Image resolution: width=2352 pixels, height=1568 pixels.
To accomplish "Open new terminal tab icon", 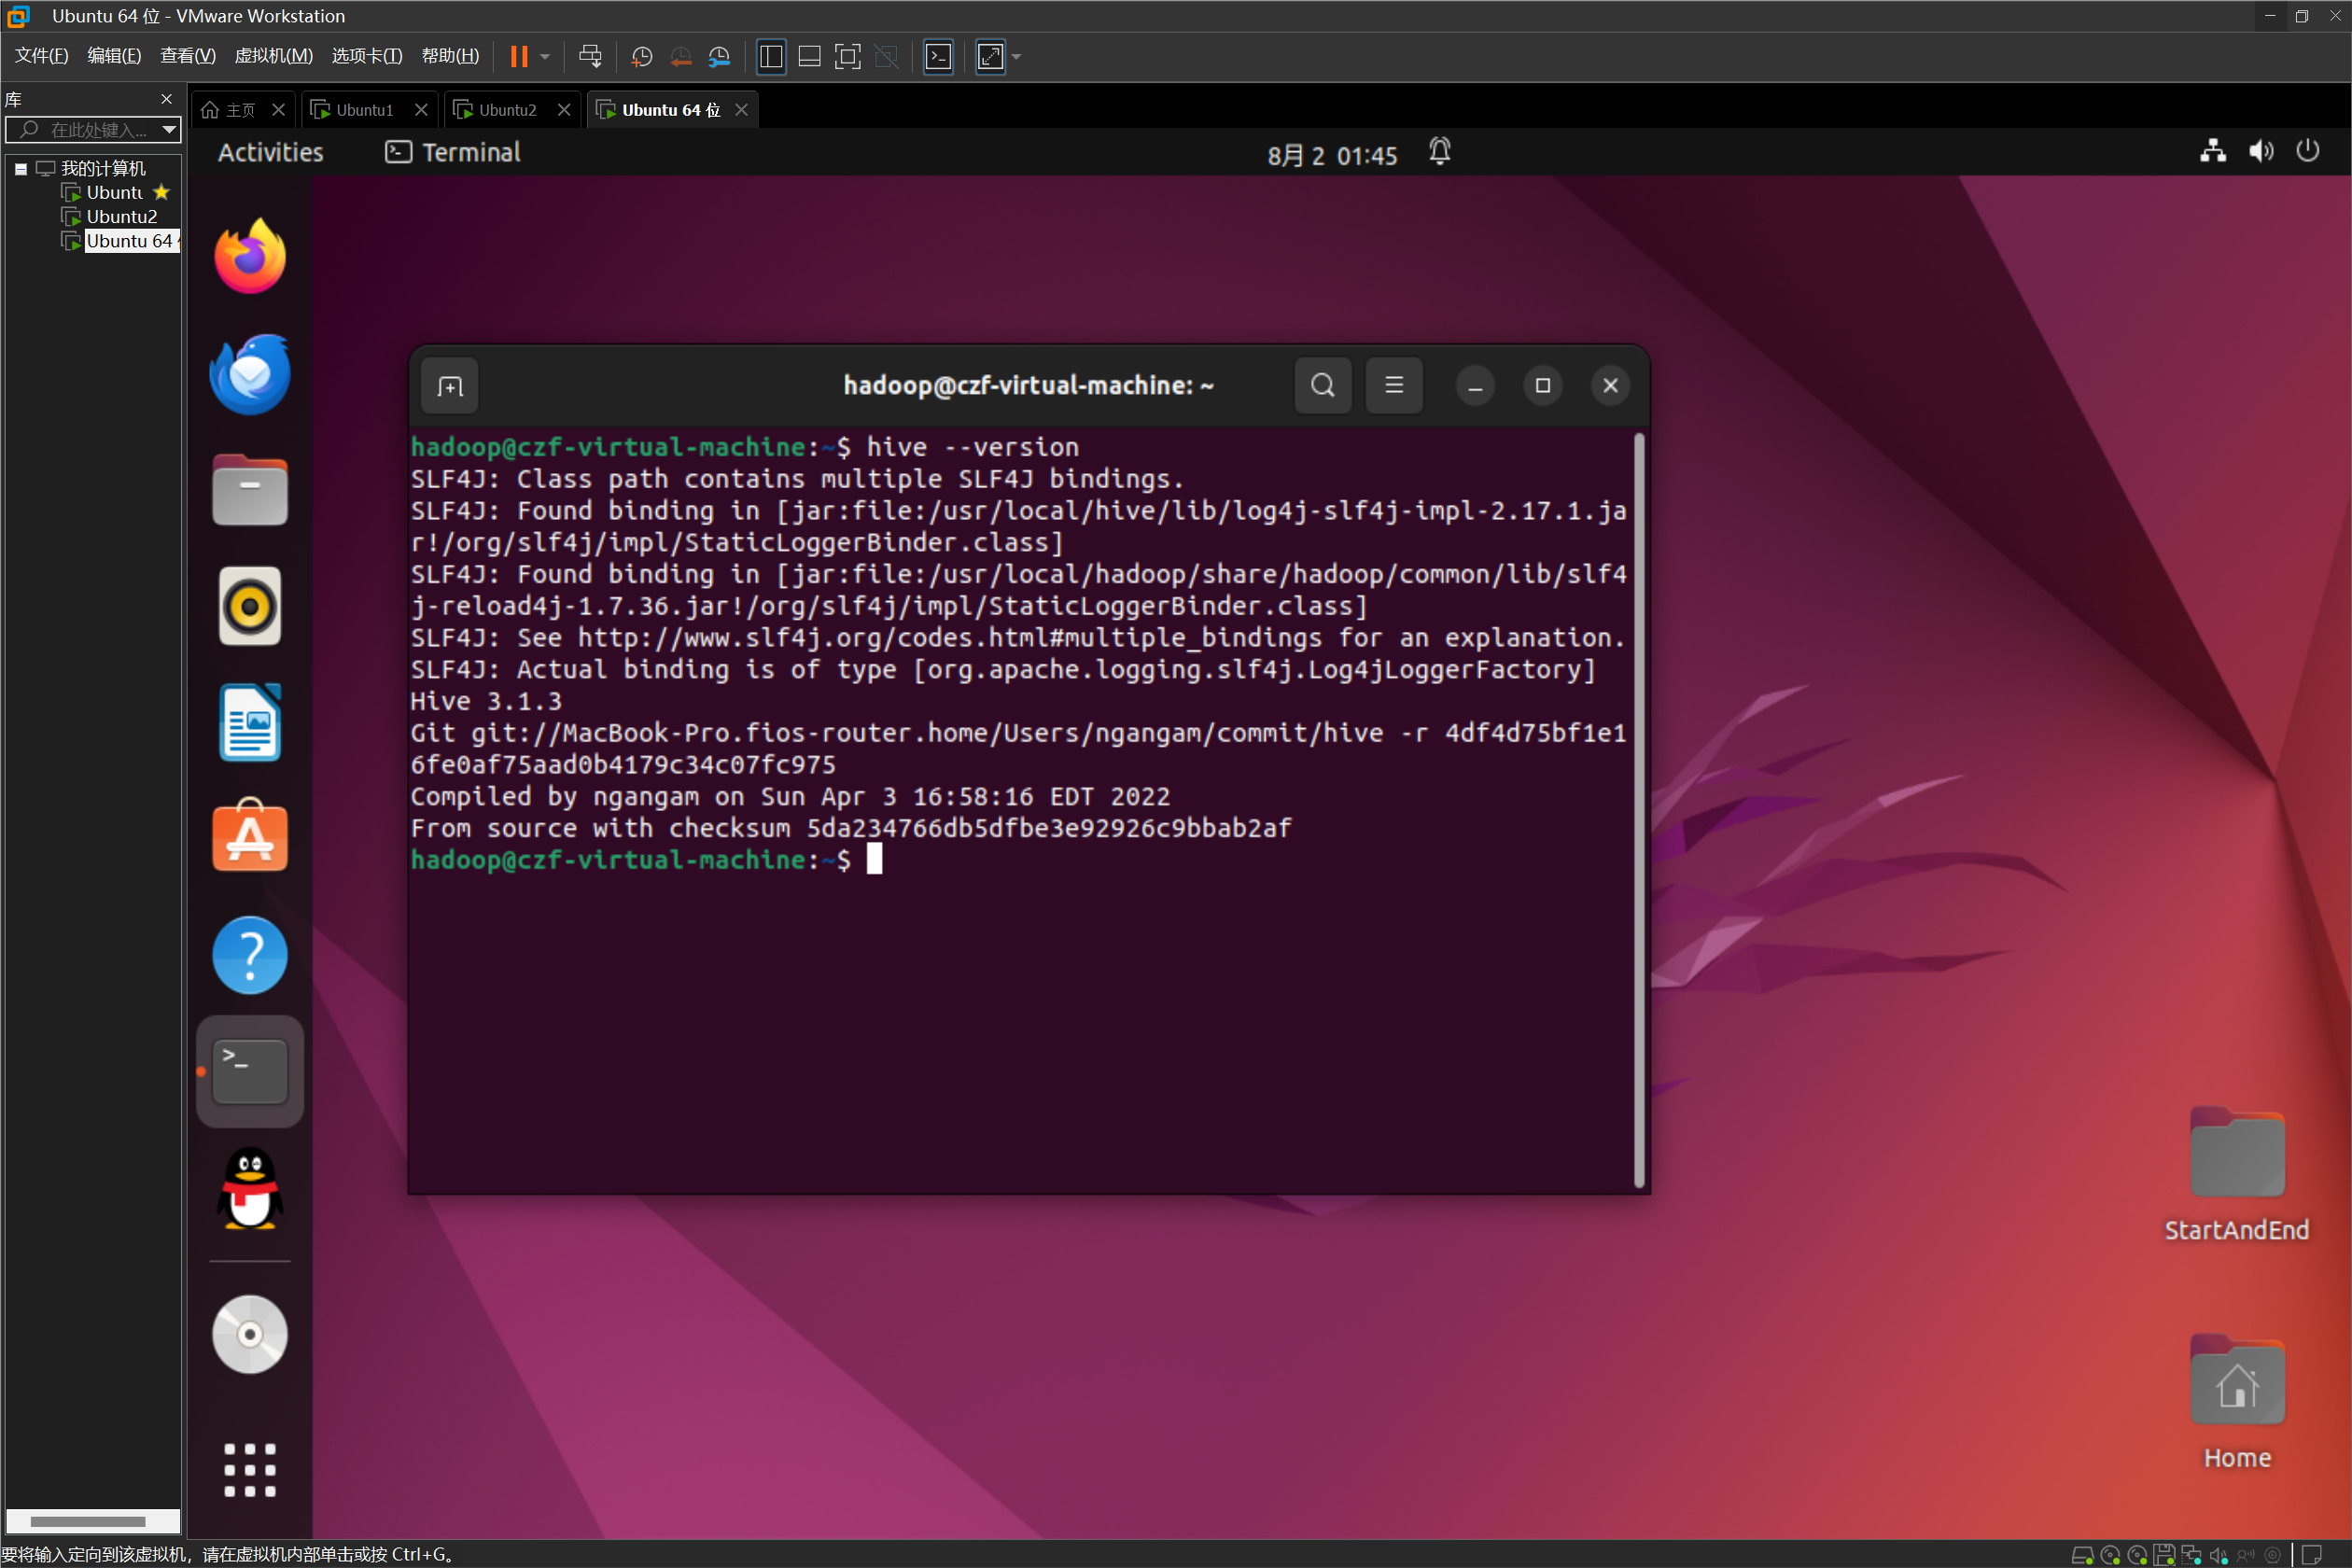I will click(450, 386).
